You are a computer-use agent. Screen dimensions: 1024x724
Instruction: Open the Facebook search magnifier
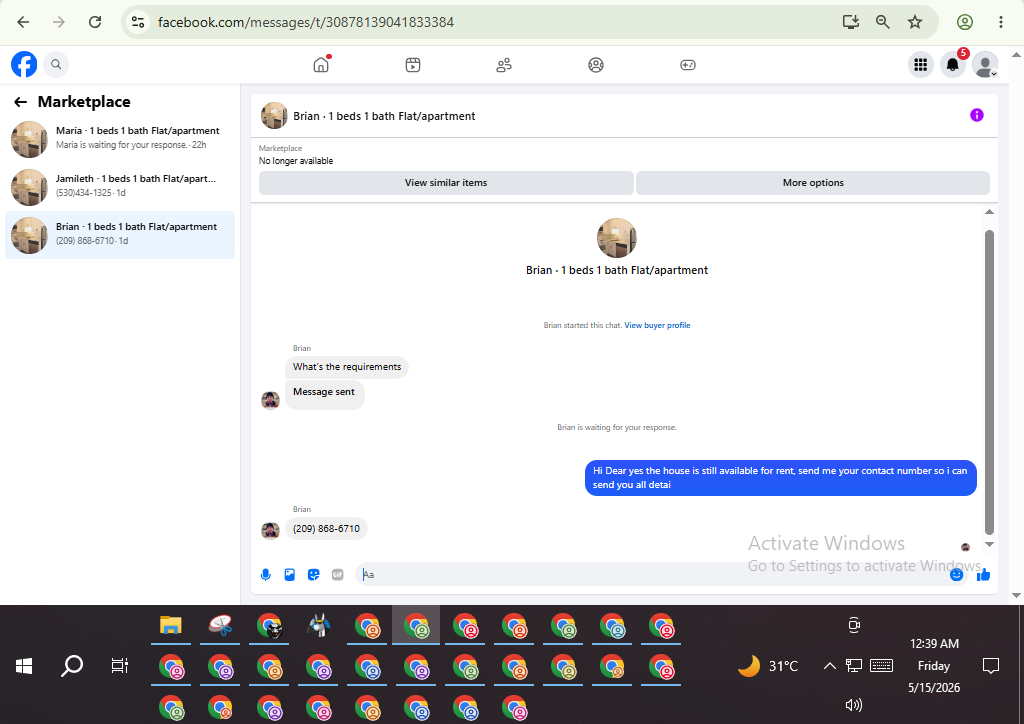(56, 65)
